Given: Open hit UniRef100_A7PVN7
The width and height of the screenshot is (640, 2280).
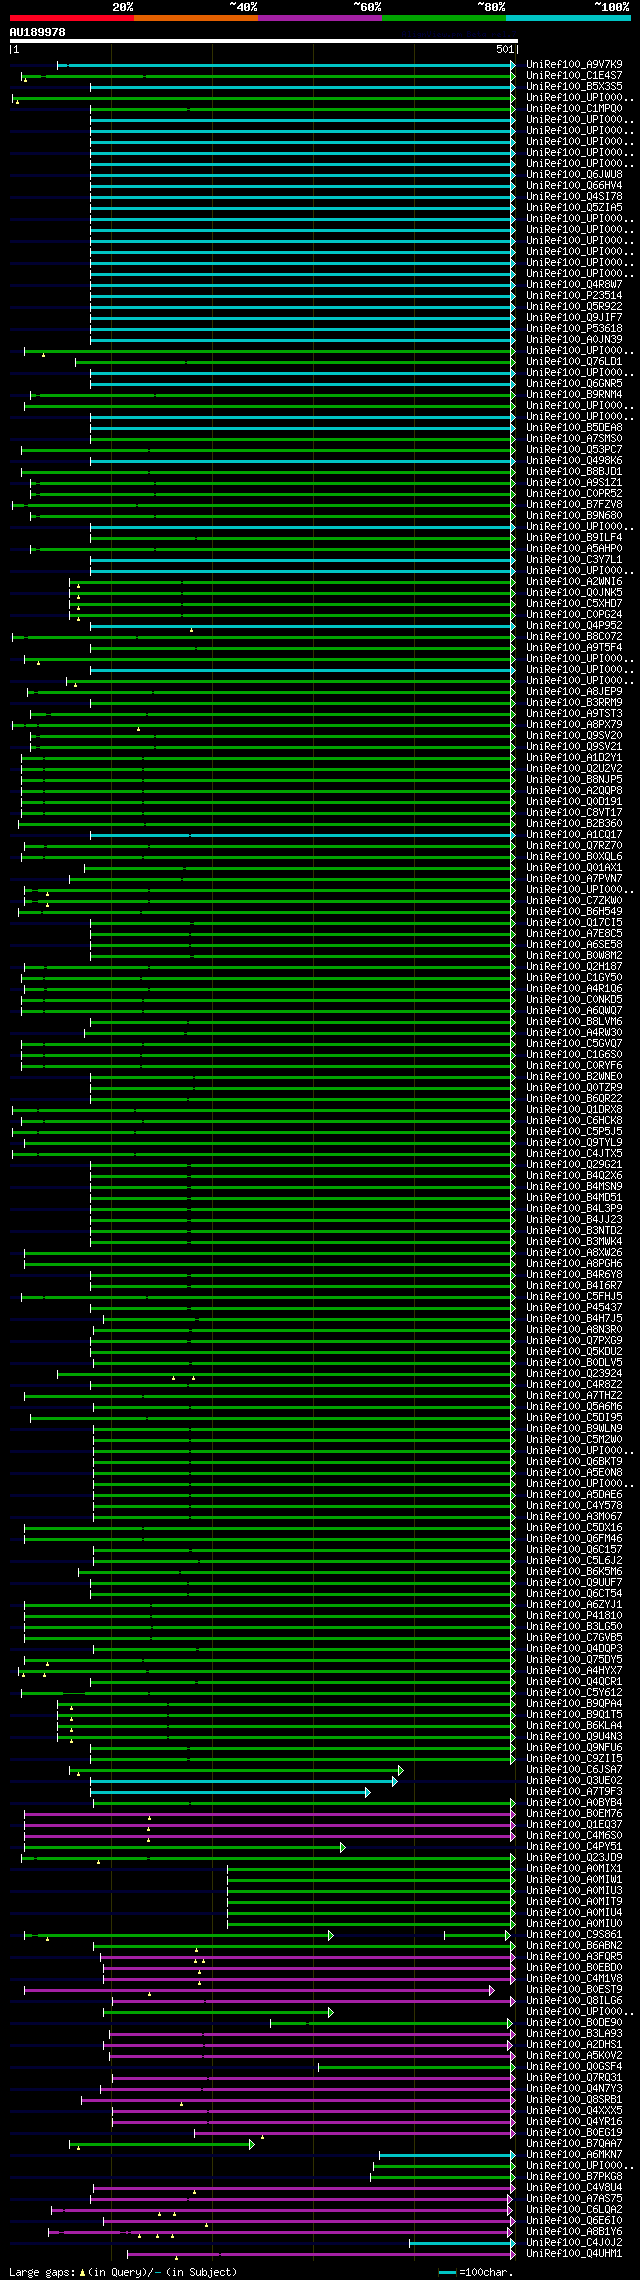Looking at the screenshot, I should coord(574,879).
